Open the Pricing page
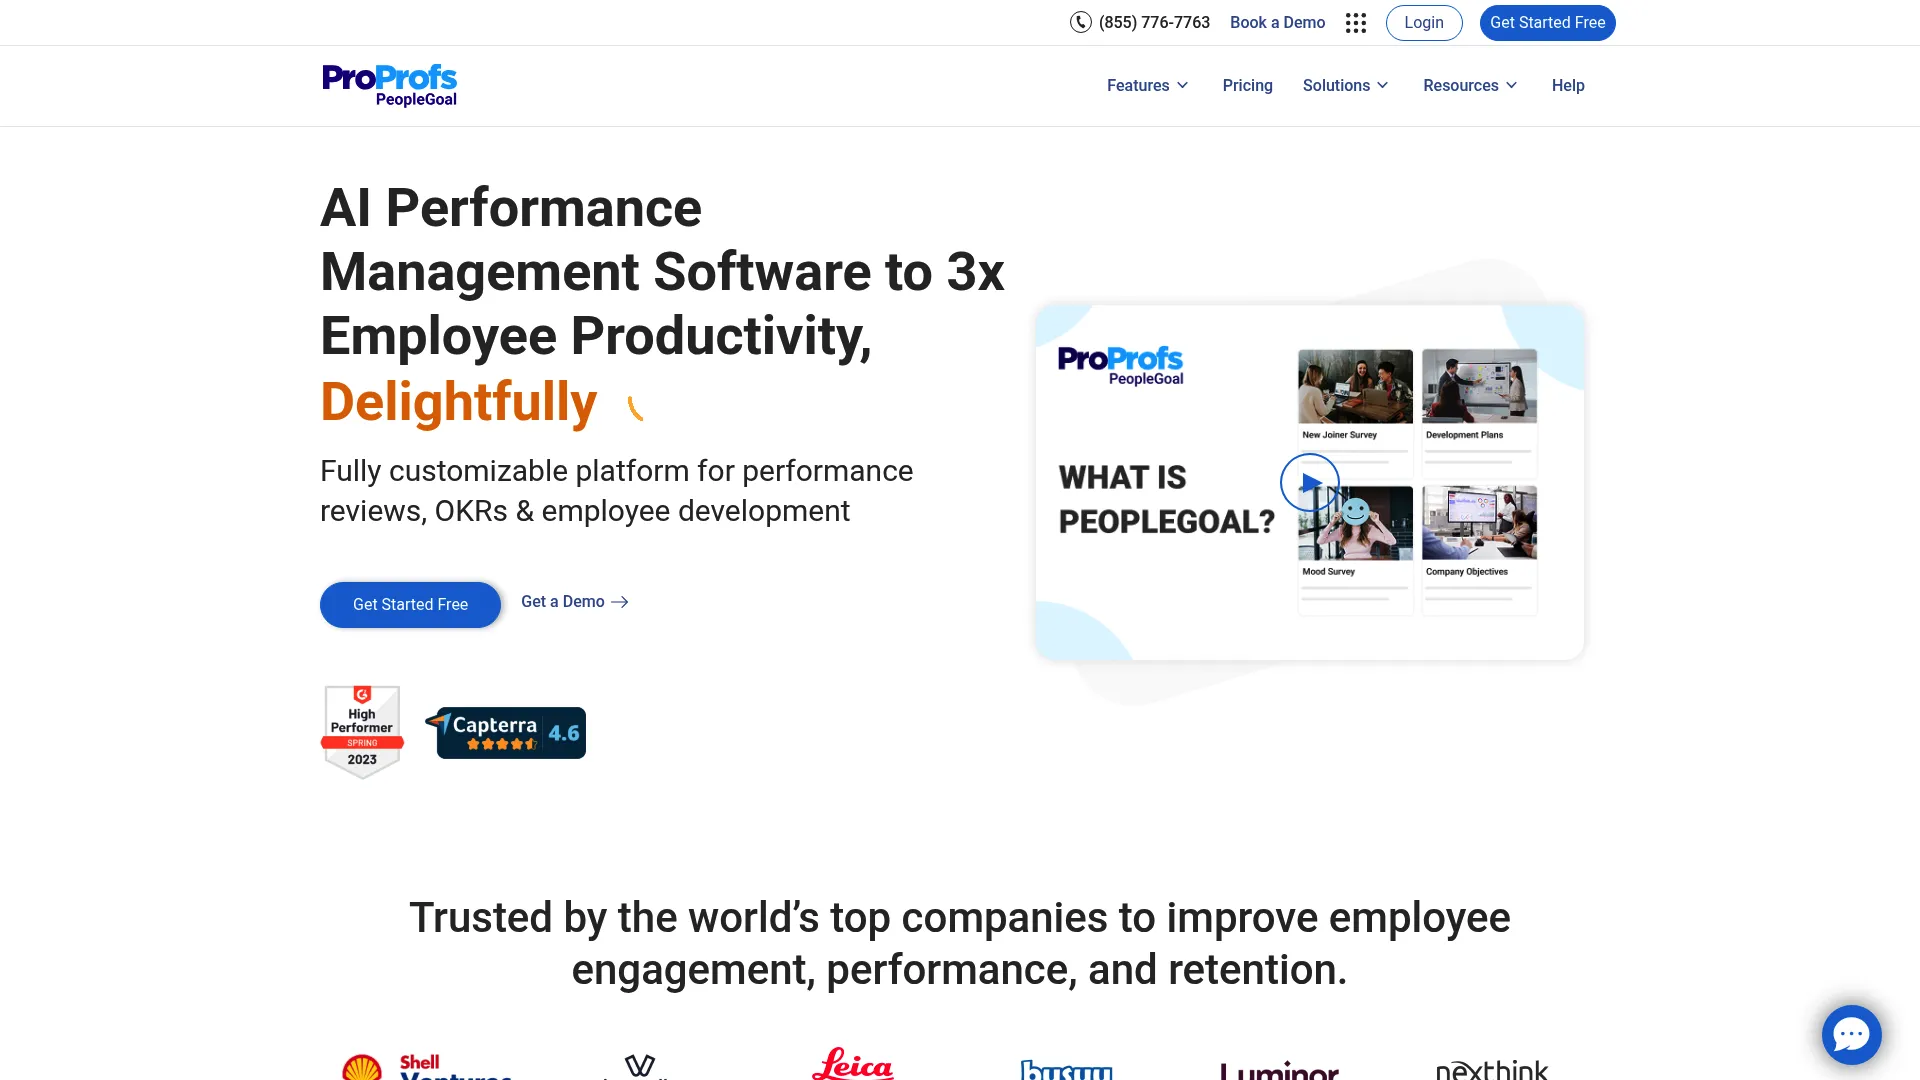1920x1080 pixels. click(x=1247, y=86)
